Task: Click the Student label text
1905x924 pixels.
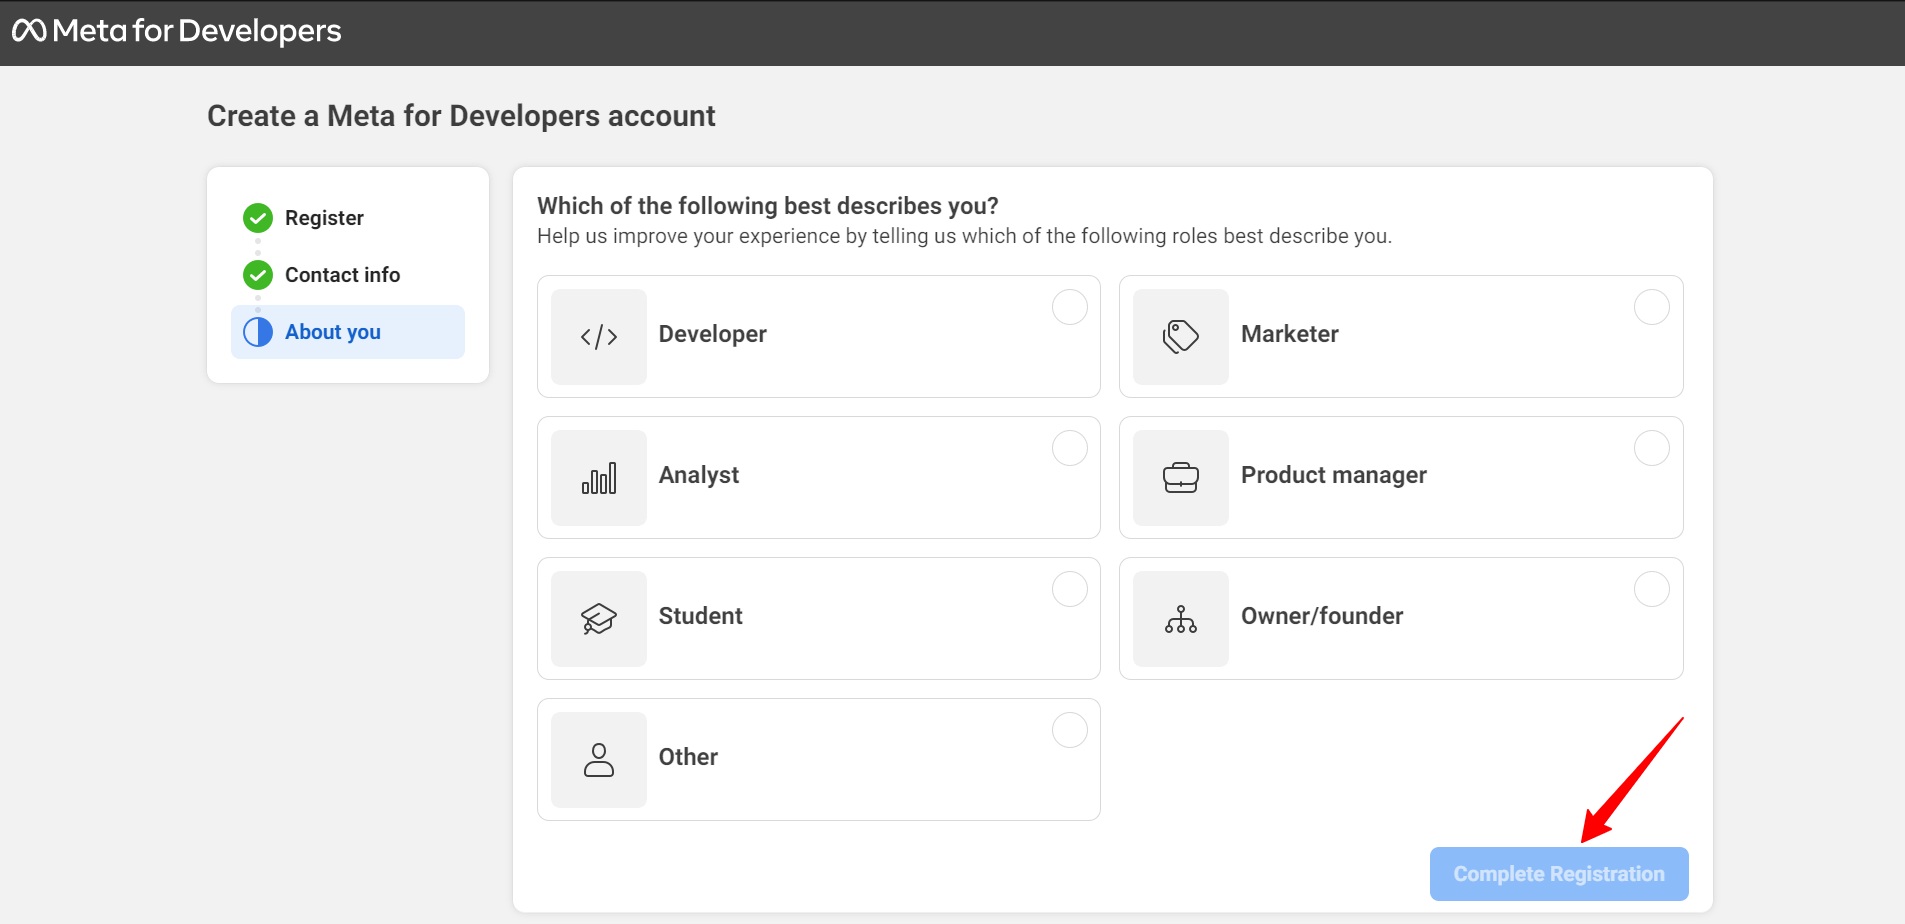Action: tap(700, 616)
